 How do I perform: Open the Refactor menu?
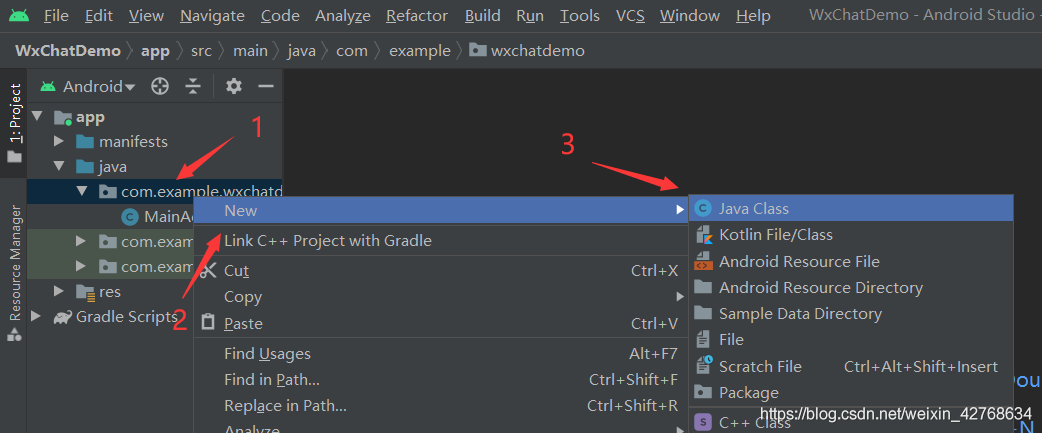(417, 16)
